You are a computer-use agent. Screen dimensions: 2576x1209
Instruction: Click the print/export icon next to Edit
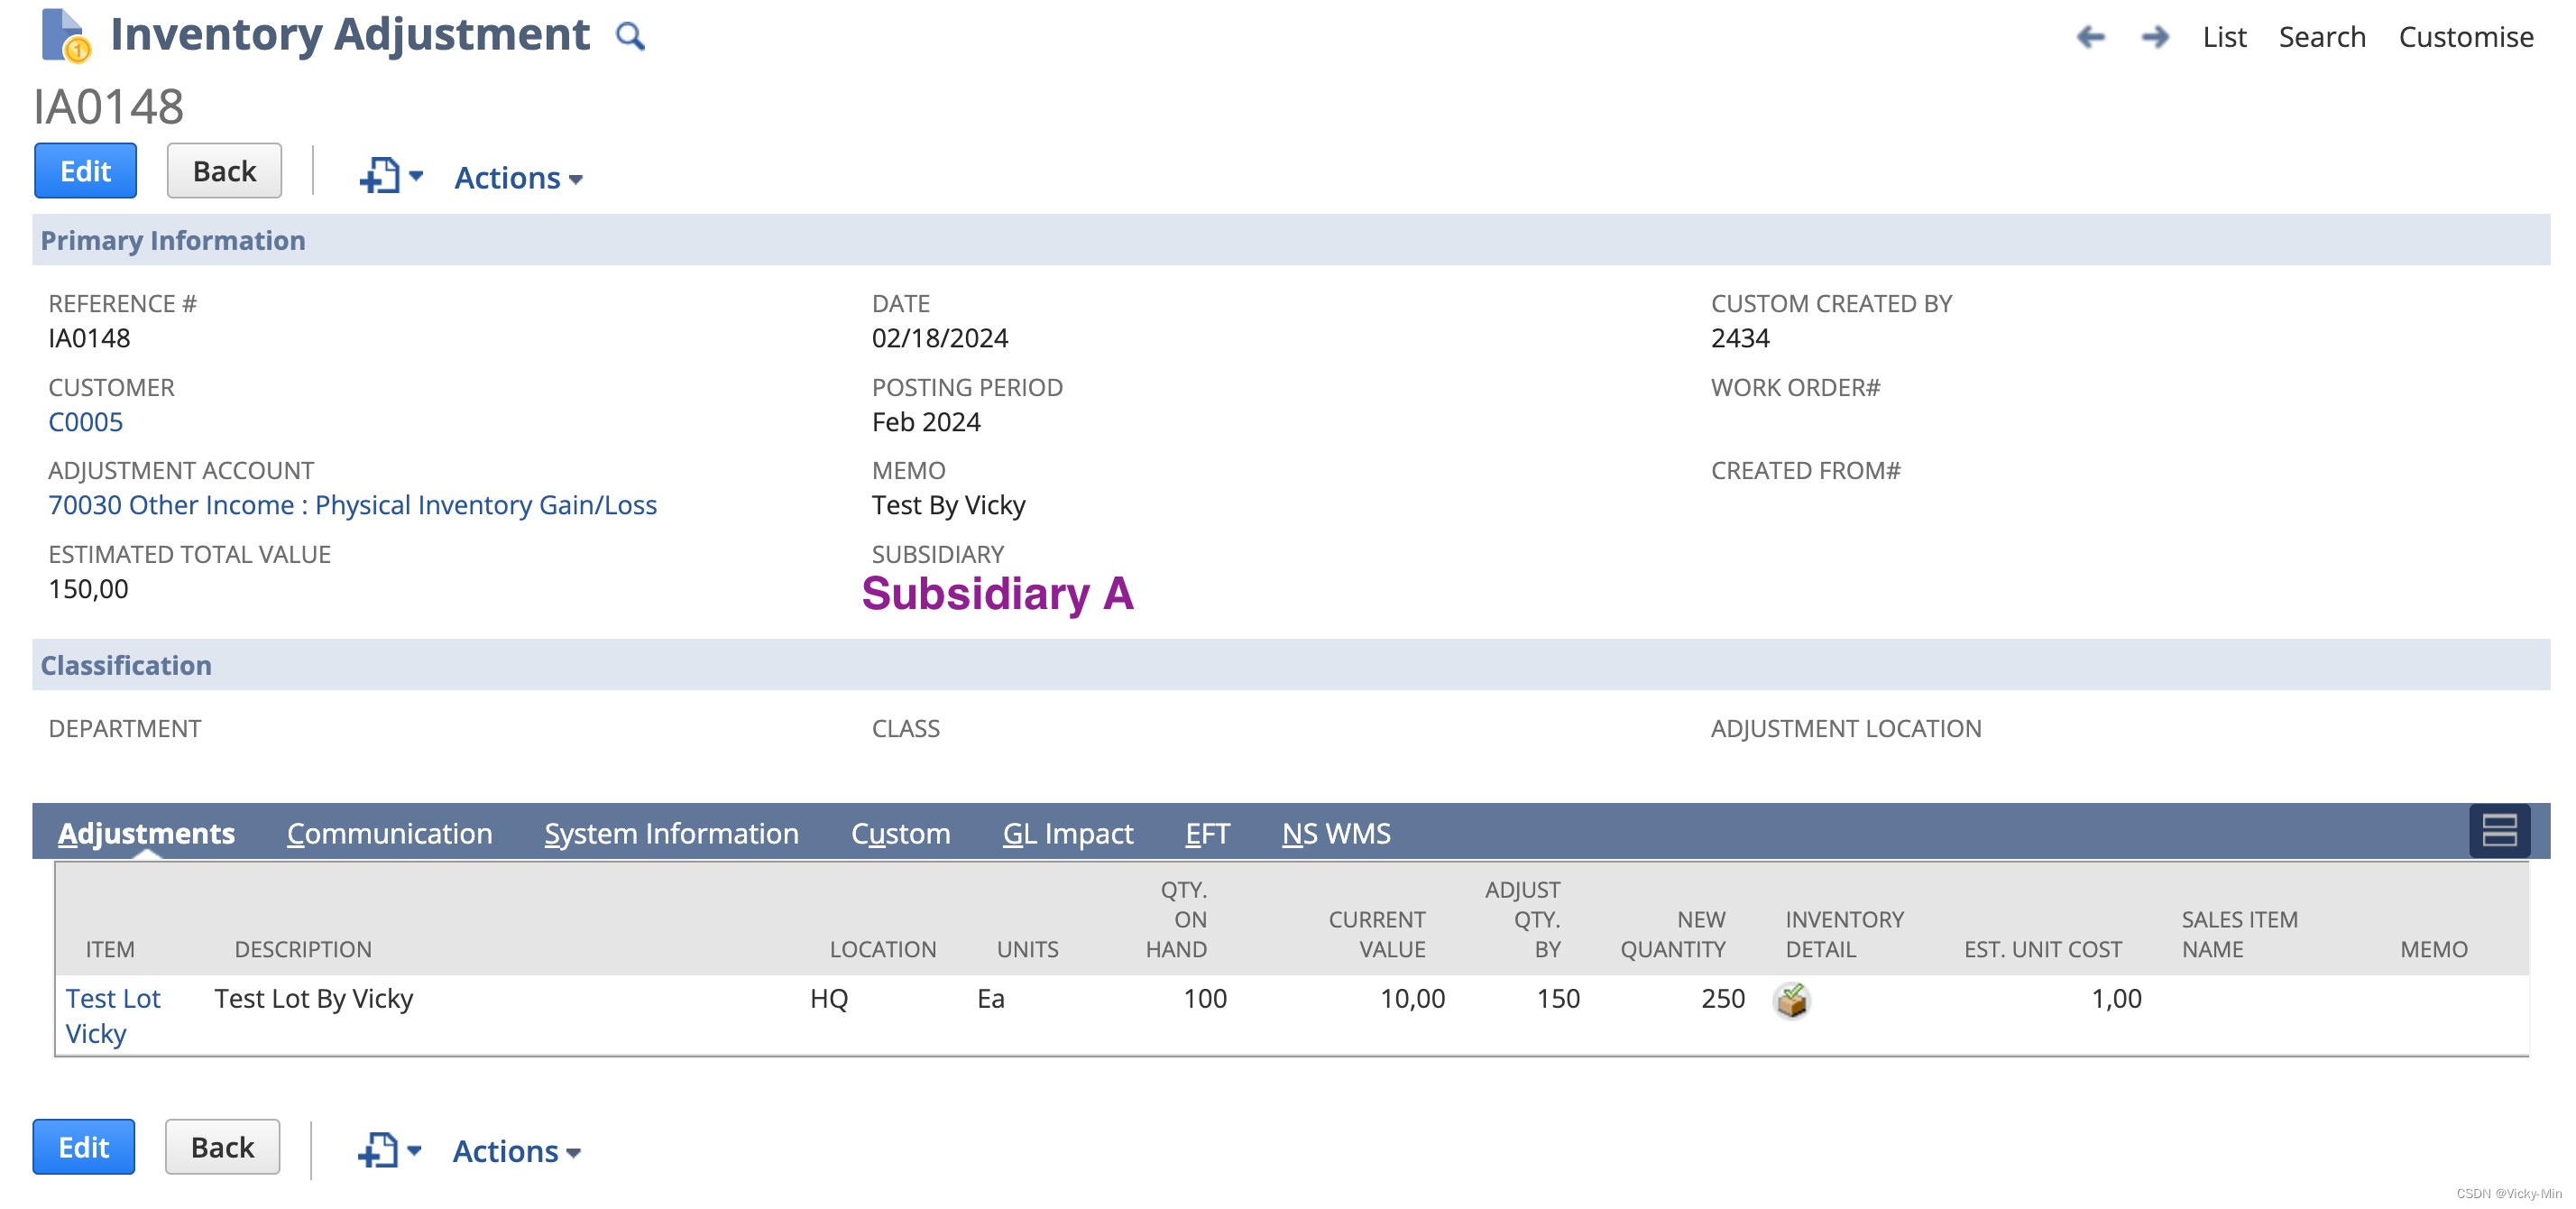pos(379,175)
